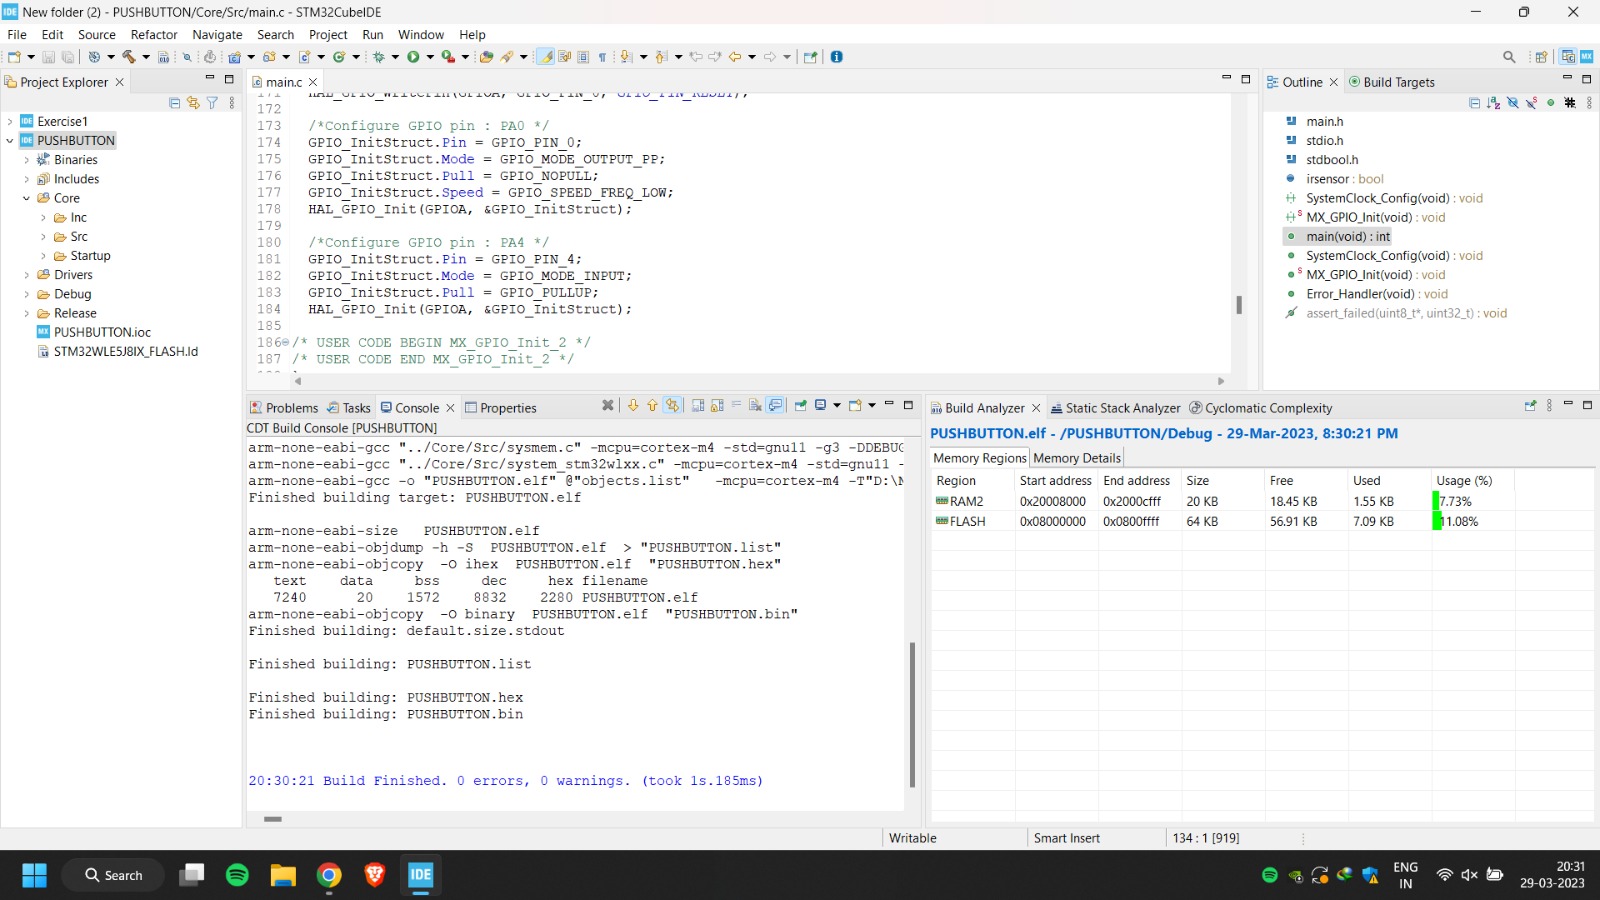Screen dimensions: 1600x900
Task: Open the Navigate menu
Action: [217, 34]
